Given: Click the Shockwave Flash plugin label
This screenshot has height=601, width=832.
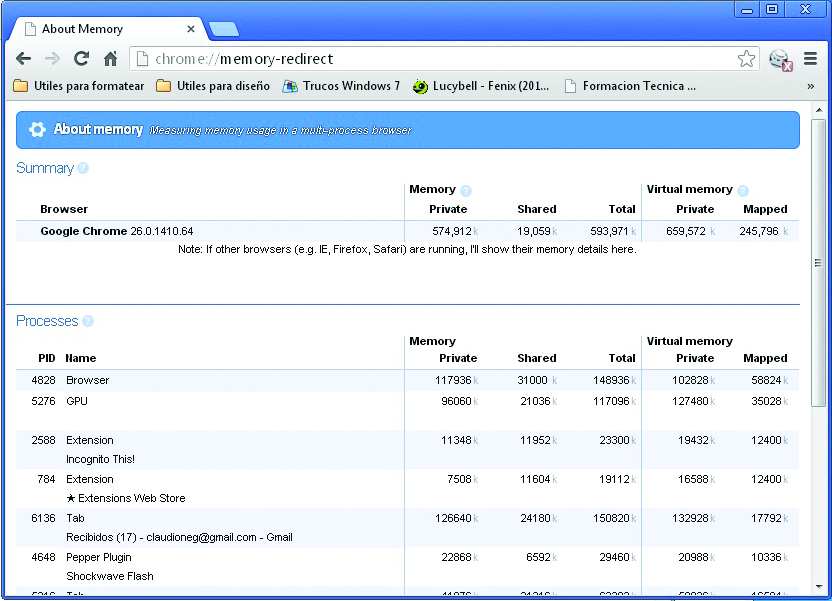Looking at the screenshot, I should (110, 576).
